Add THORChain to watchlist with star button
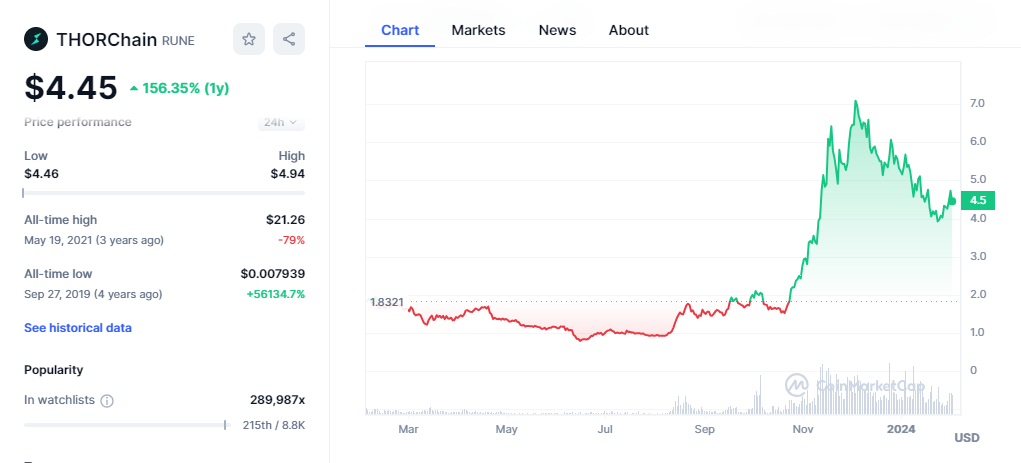The width and height of the screenshot is (1021, 463). click(249, 39)
